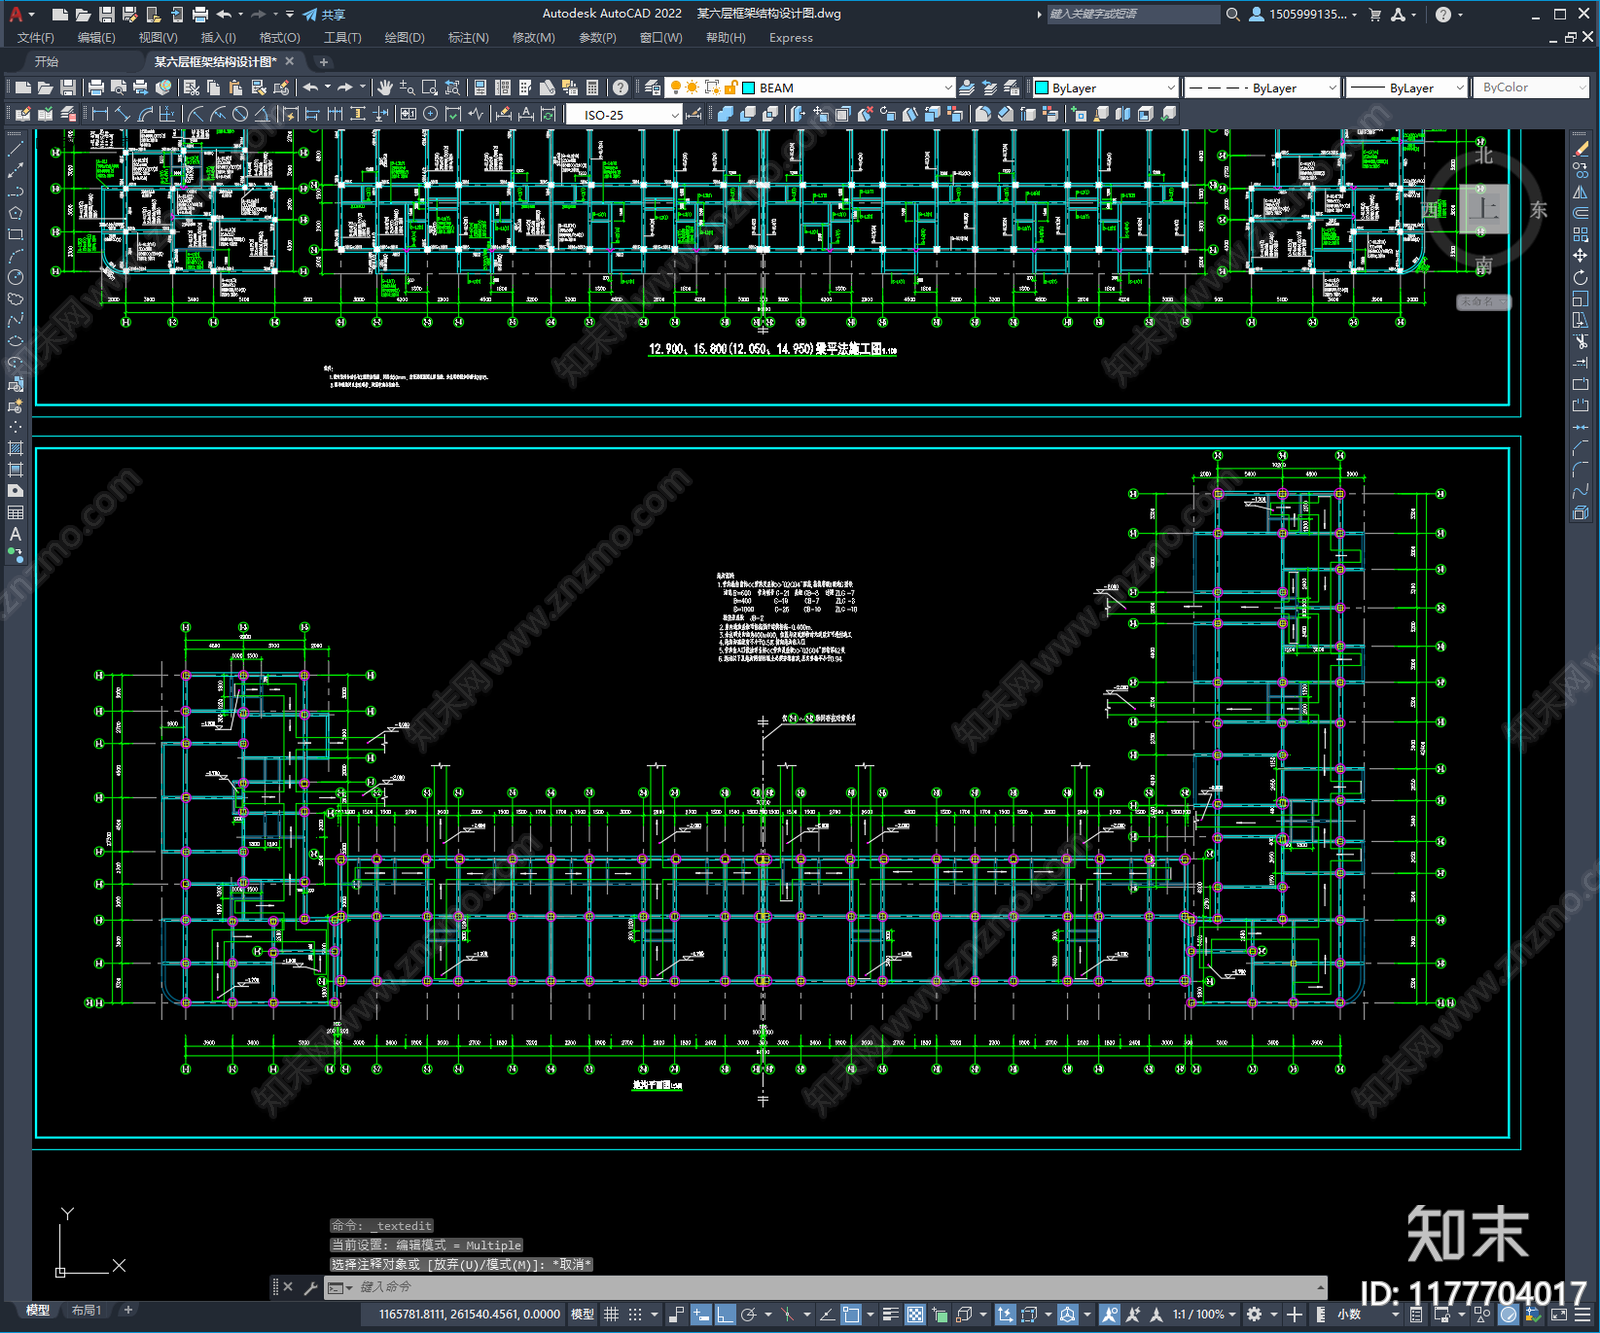Click the Erase tool in modify toolbar

(x=1580, y=149)
